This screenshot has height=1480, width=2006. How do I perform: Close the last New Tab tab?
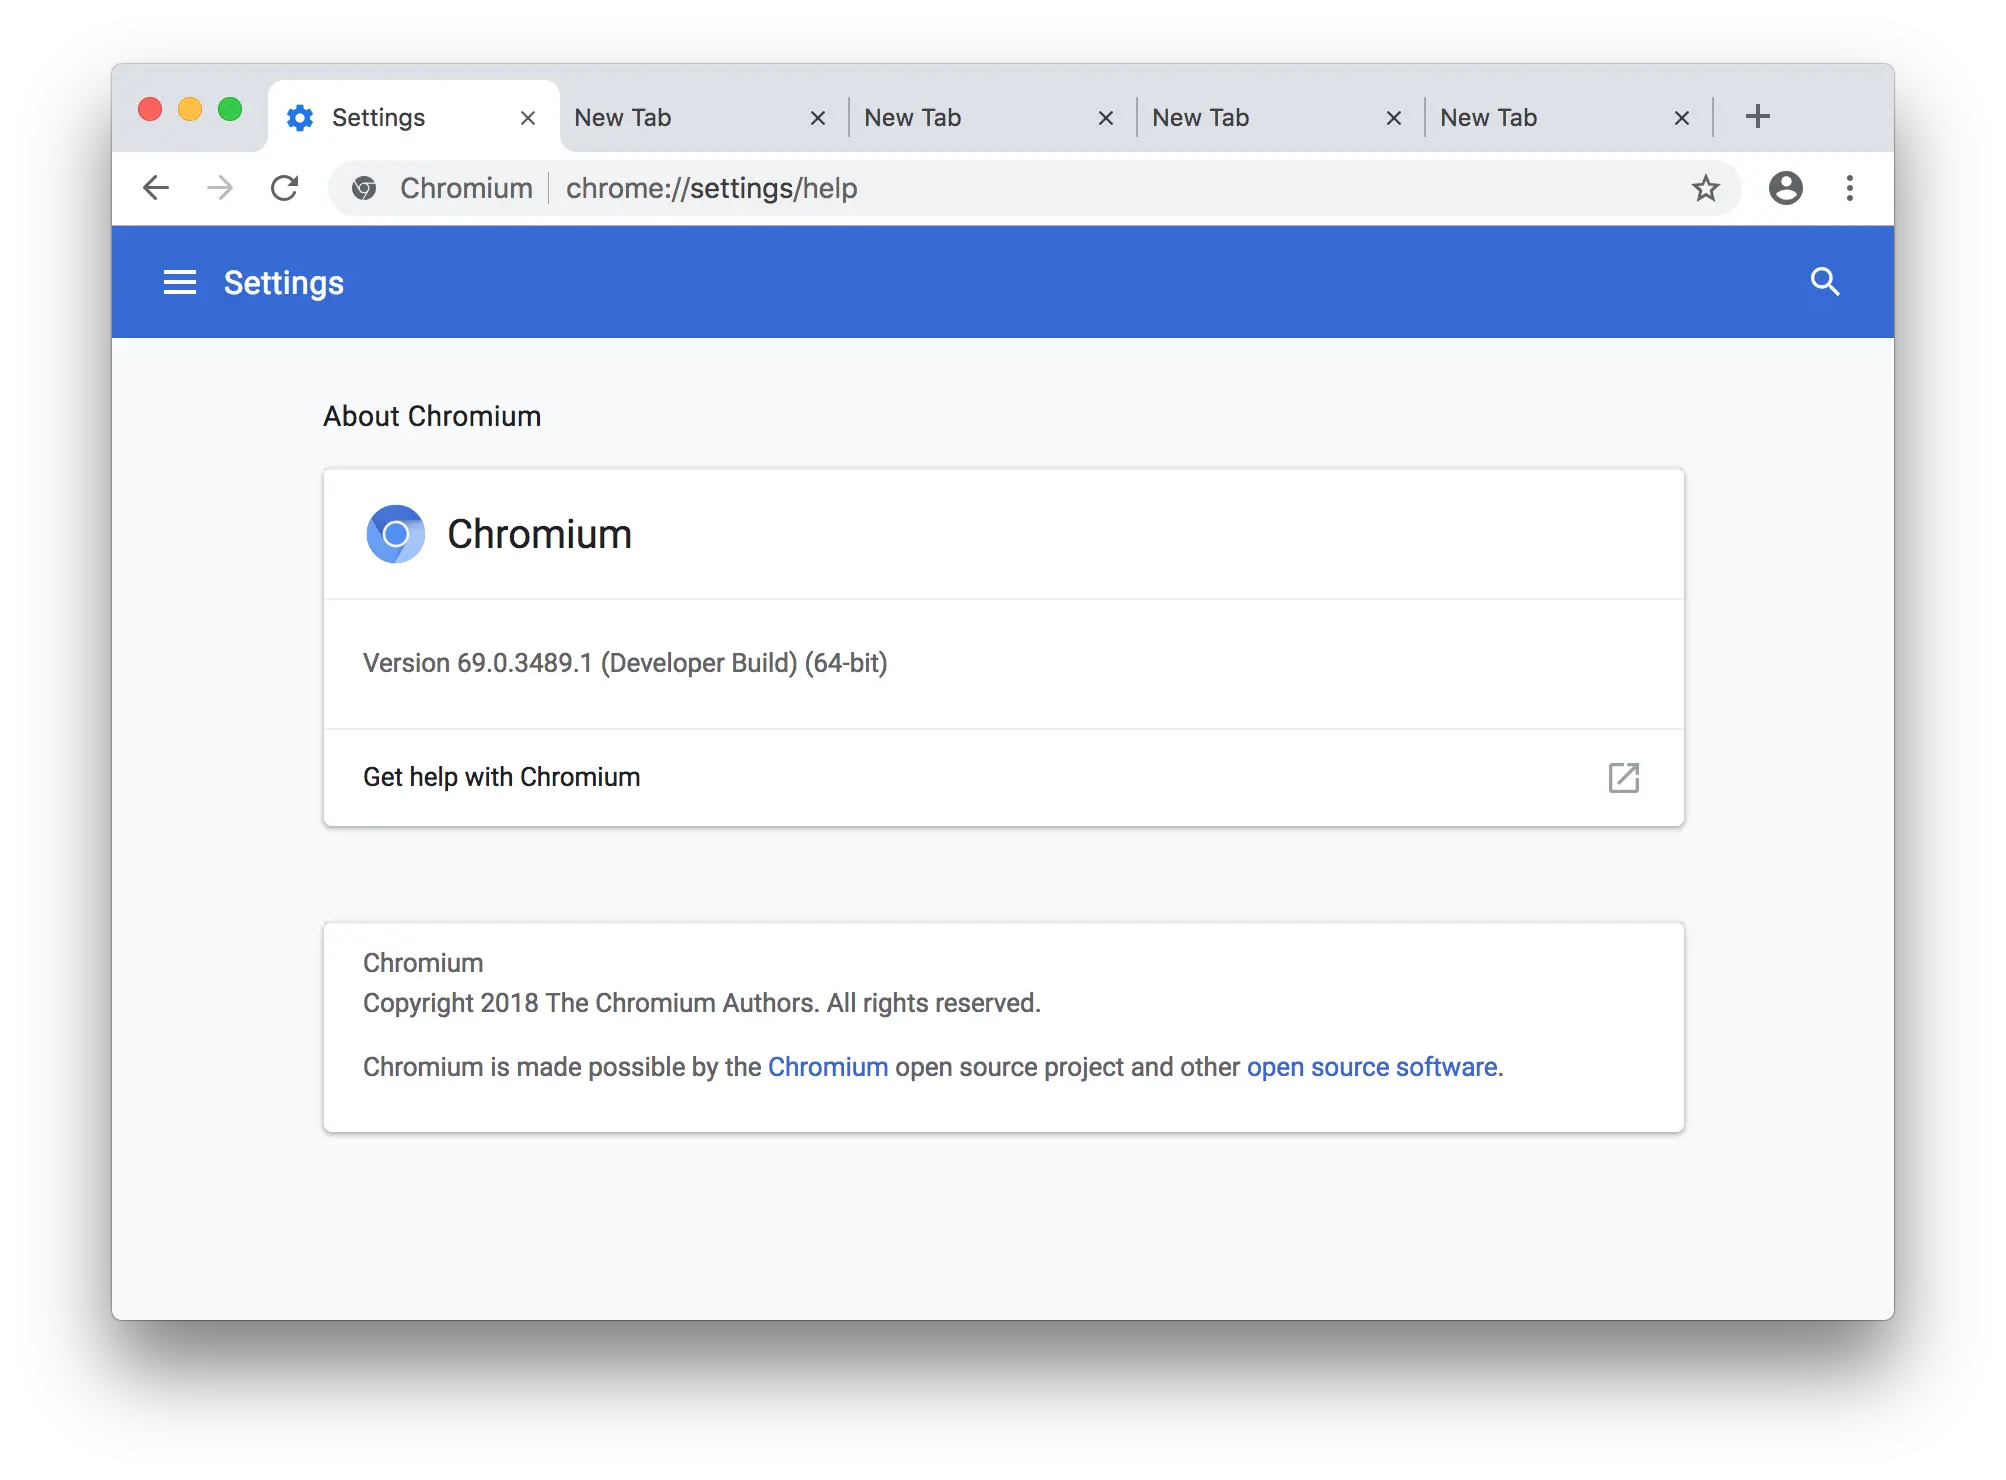pyautogui.click(x=1681, y=117)
